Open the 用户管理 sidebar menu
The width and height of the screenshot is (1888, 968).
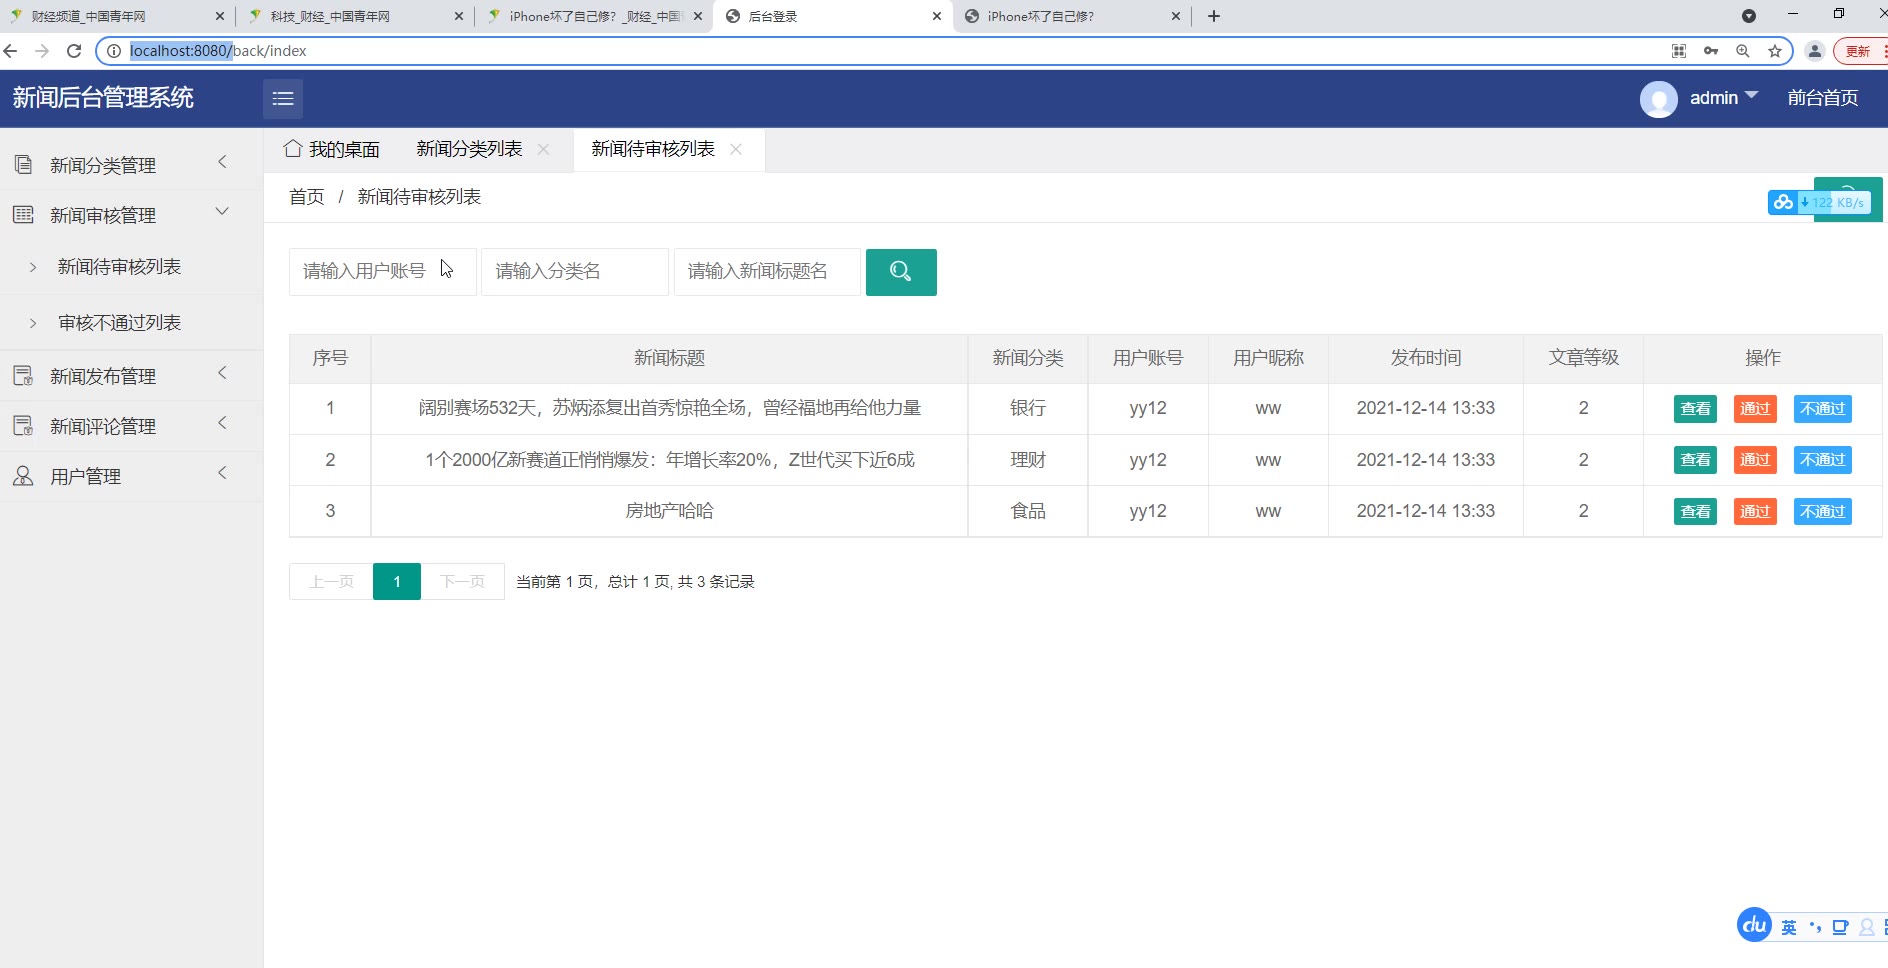[x=86, y=476]
